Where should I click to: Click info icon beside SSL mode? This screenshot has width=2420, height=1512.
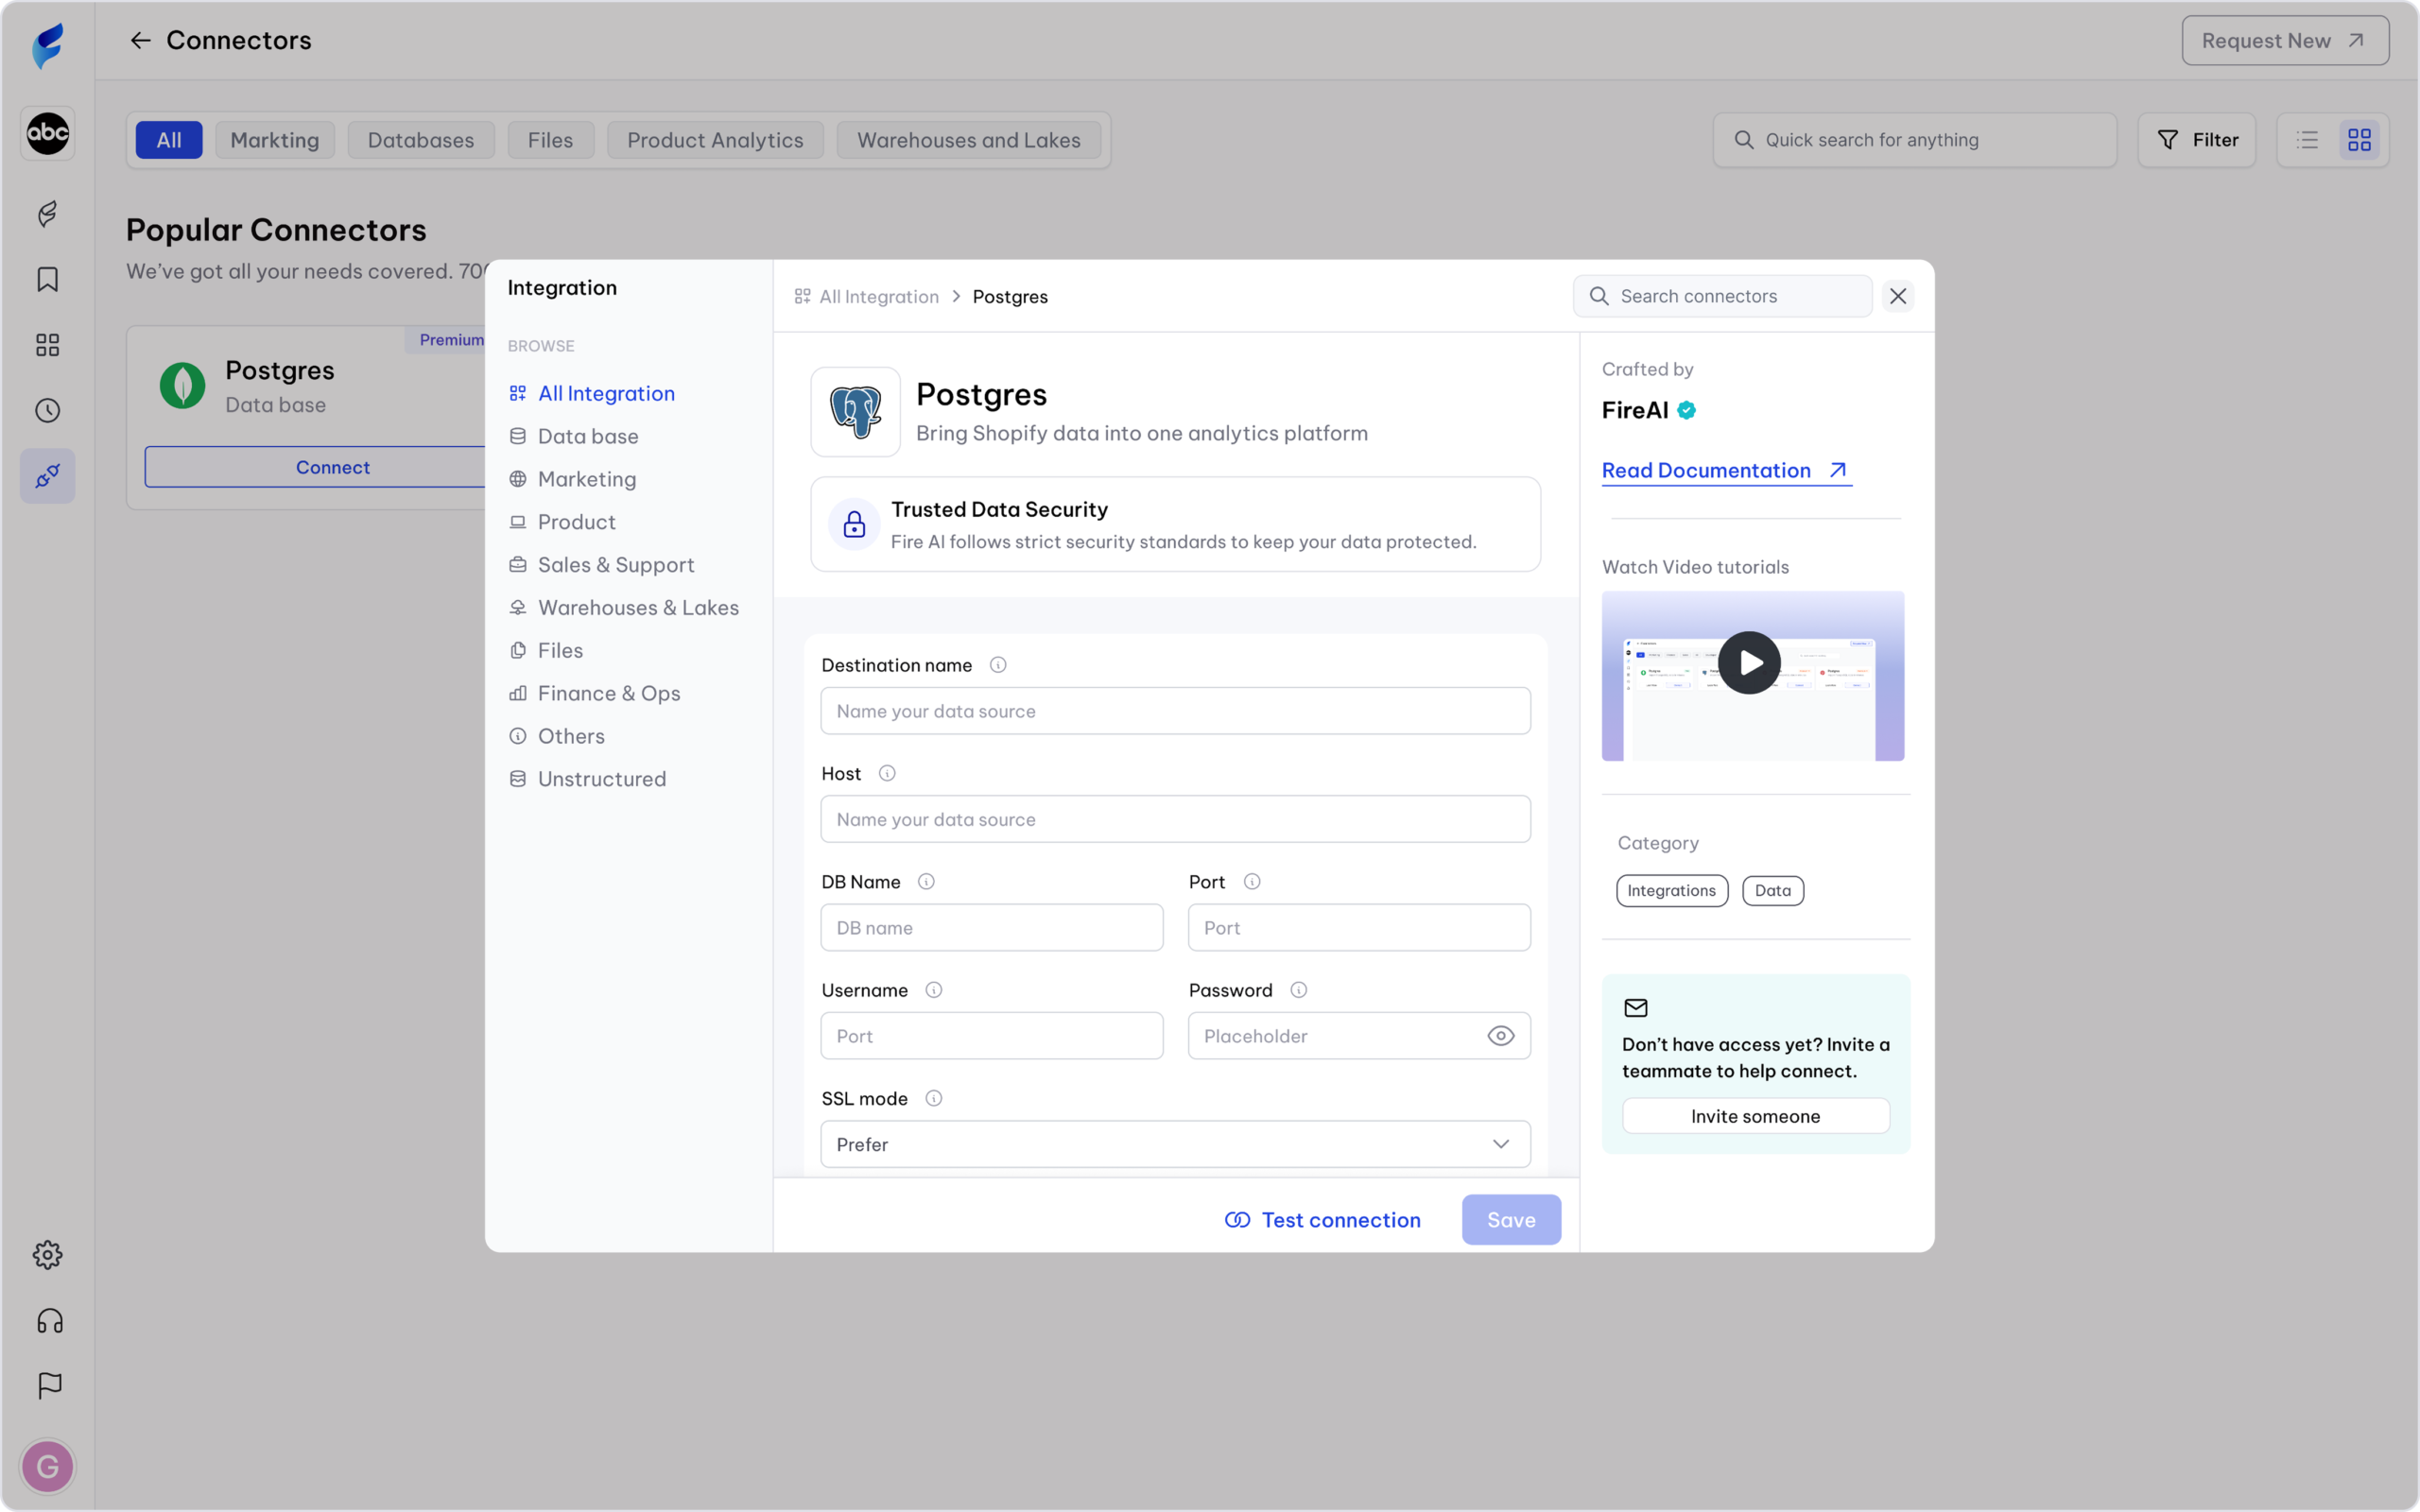coord(933,1098)
